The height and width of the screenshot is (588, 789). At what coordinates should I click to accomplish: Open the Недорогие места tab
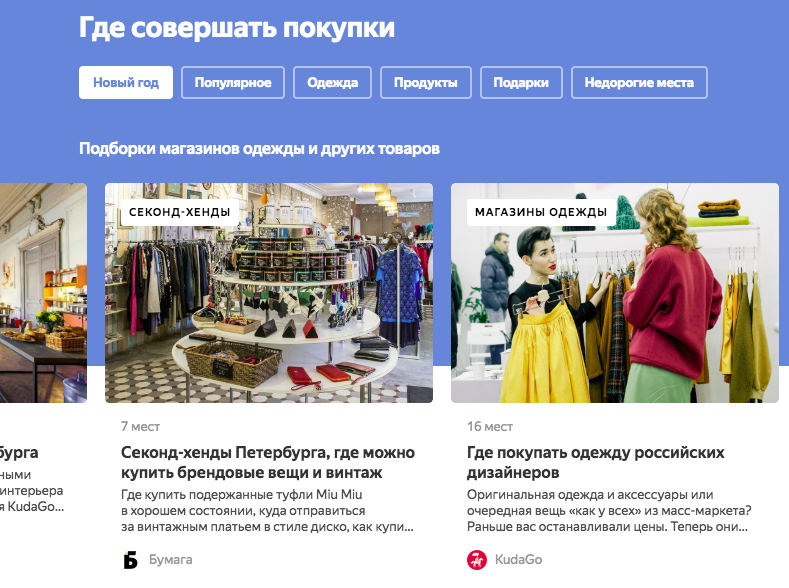coord(639,82)
